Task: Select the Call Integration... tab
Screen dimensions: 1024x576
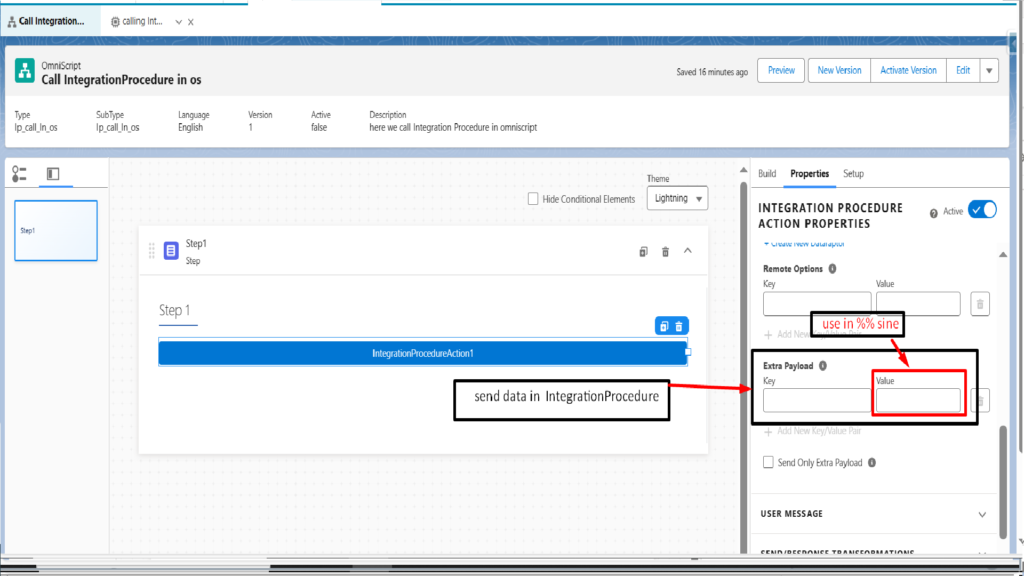Action: click(x=51, y=22)
